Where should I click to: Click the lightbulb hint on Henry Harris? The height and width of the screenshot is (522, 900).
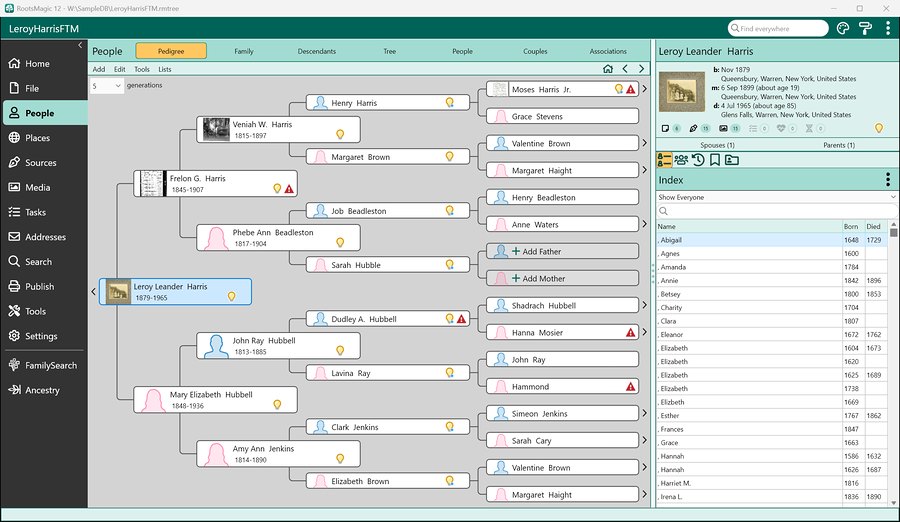449,102
